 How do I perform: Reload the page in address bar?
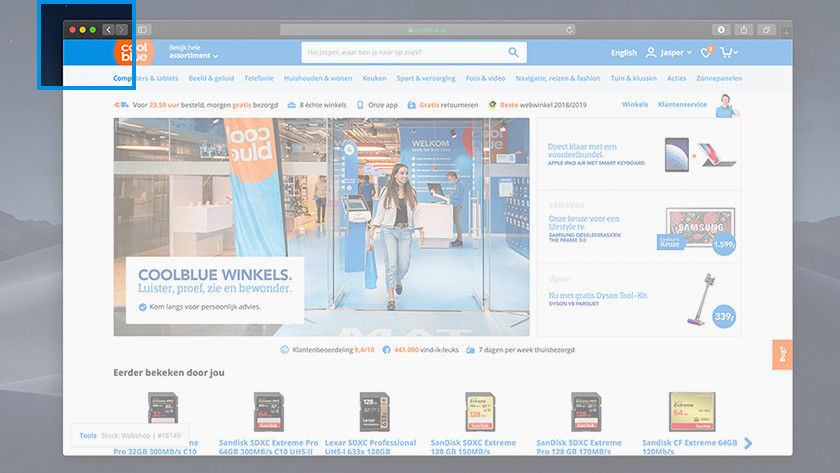click(570, 30)
